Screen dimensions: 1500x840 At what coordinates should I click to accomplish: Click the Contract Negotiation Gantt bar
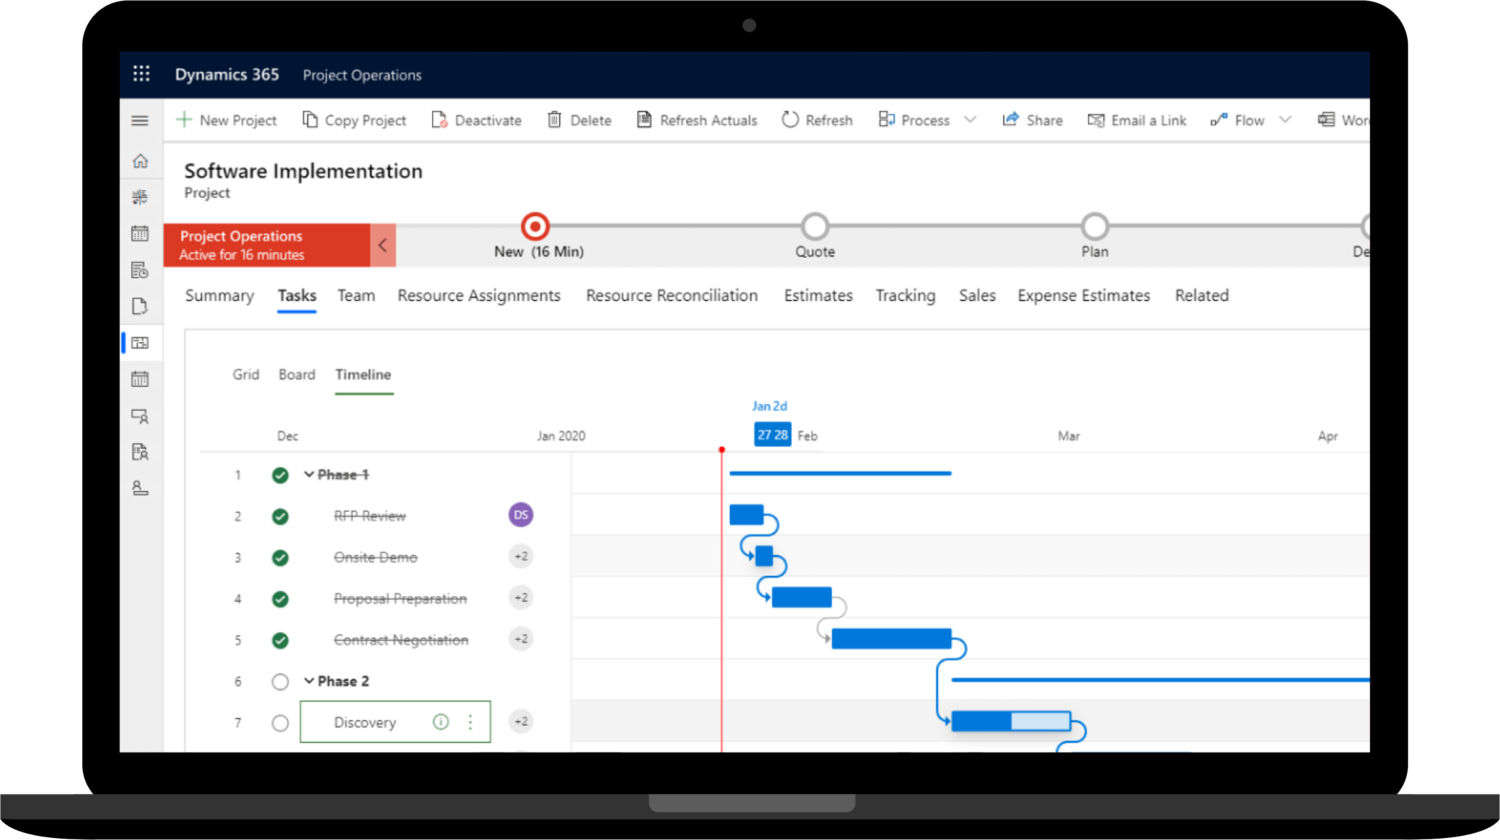tap(891, 639)
